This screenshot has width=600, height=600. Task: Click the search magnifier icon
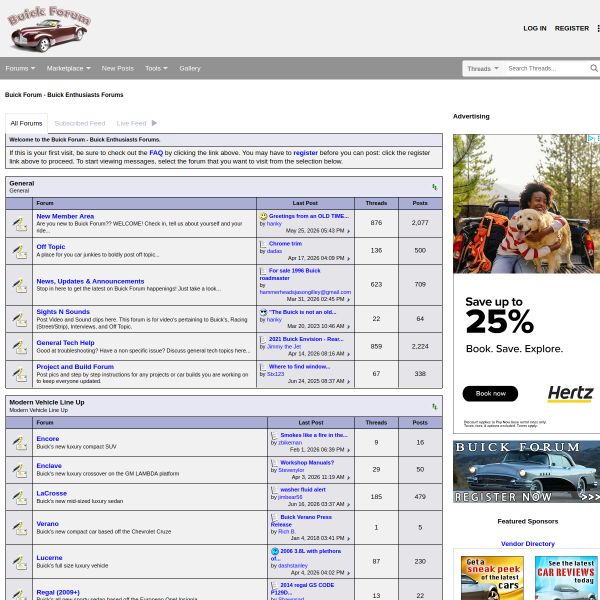point(593,68)
